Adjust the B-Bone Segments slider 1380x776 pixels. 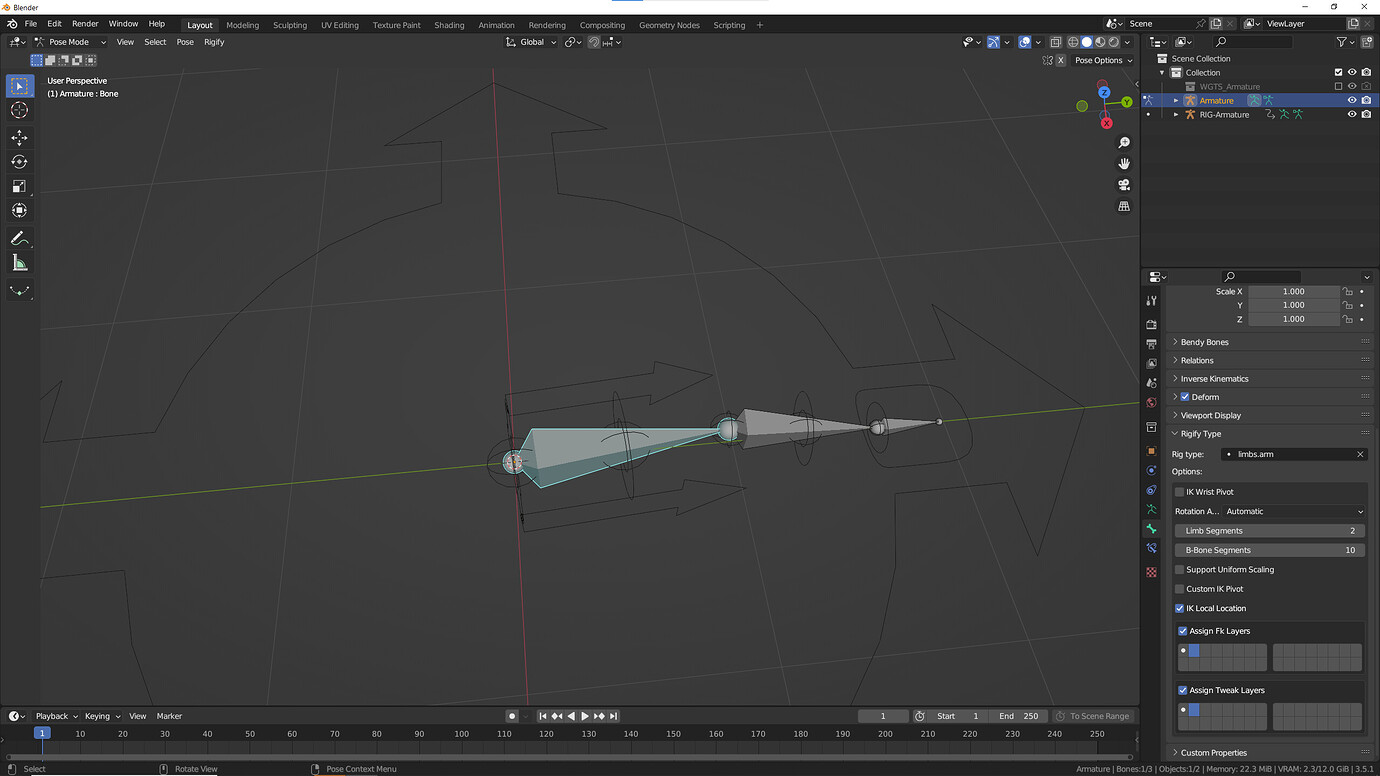pos(1270,550)
